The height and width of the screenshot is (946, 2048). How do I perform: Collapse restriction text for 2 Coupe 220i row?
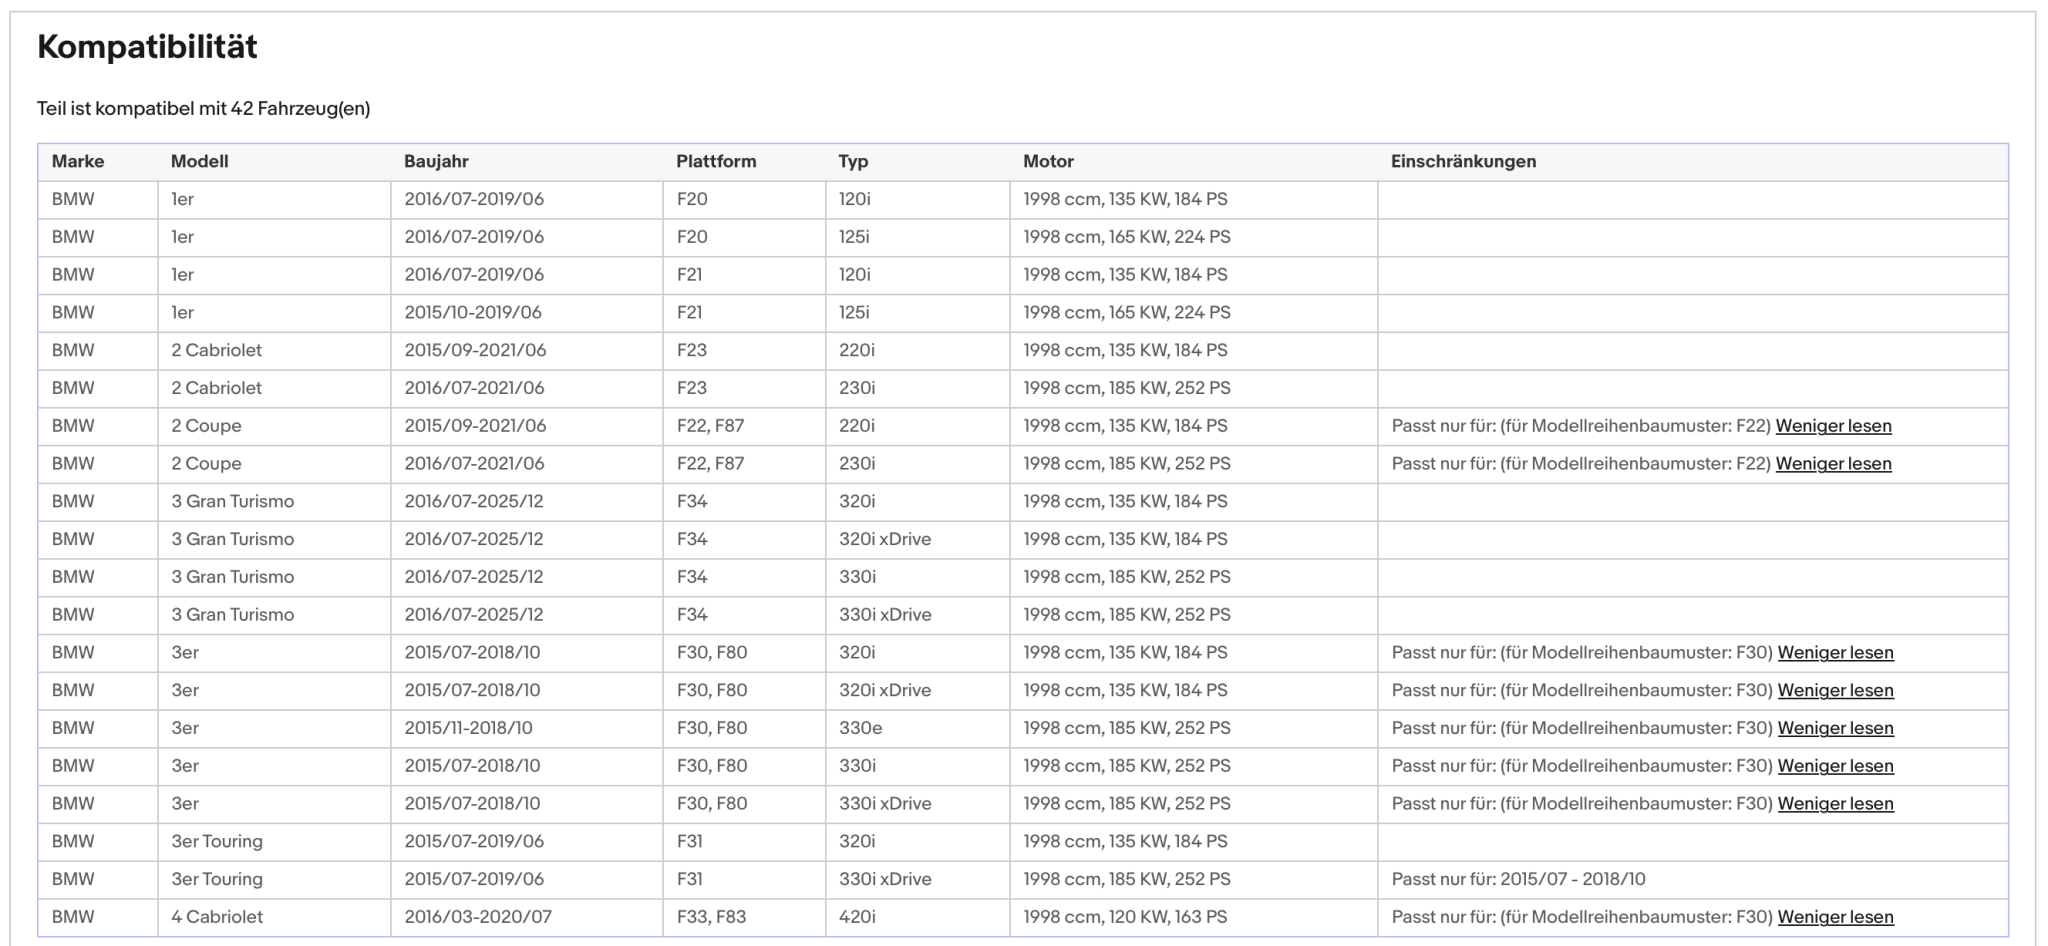(x=1833, y=426)
